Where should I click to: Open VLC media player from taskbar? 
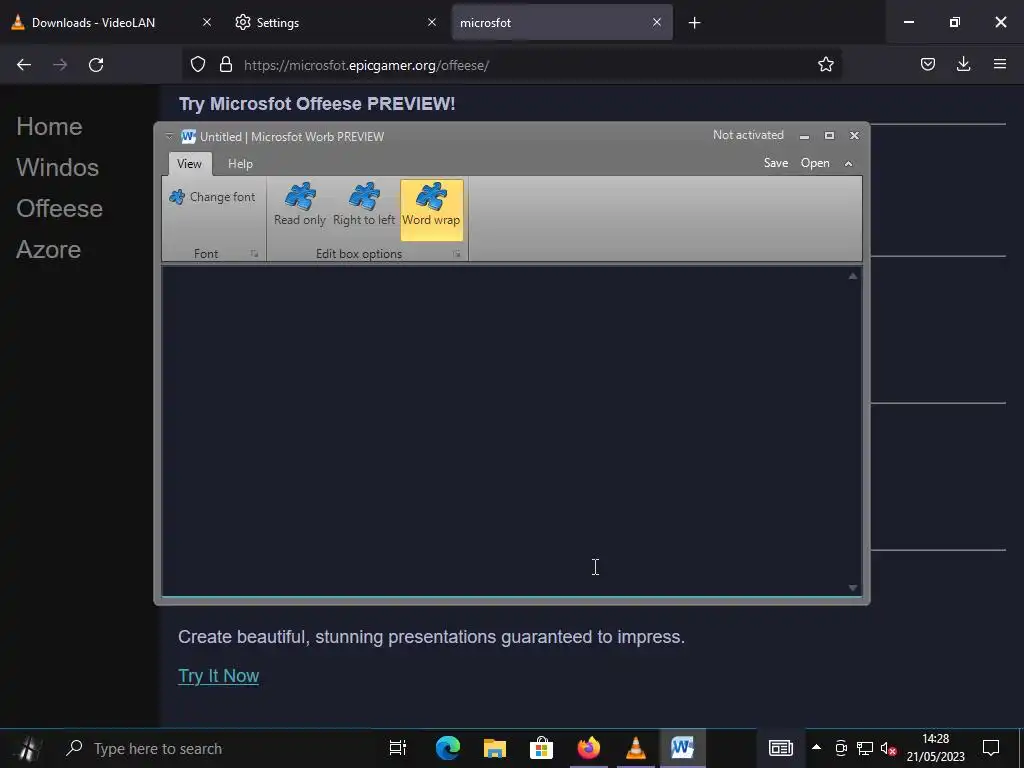[x=635, y=748]
